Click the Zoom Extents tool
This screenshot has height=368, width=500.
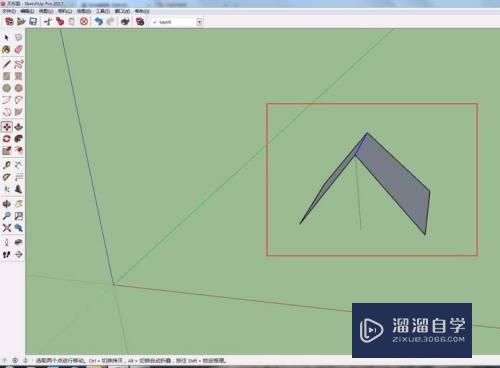point(6,228)
